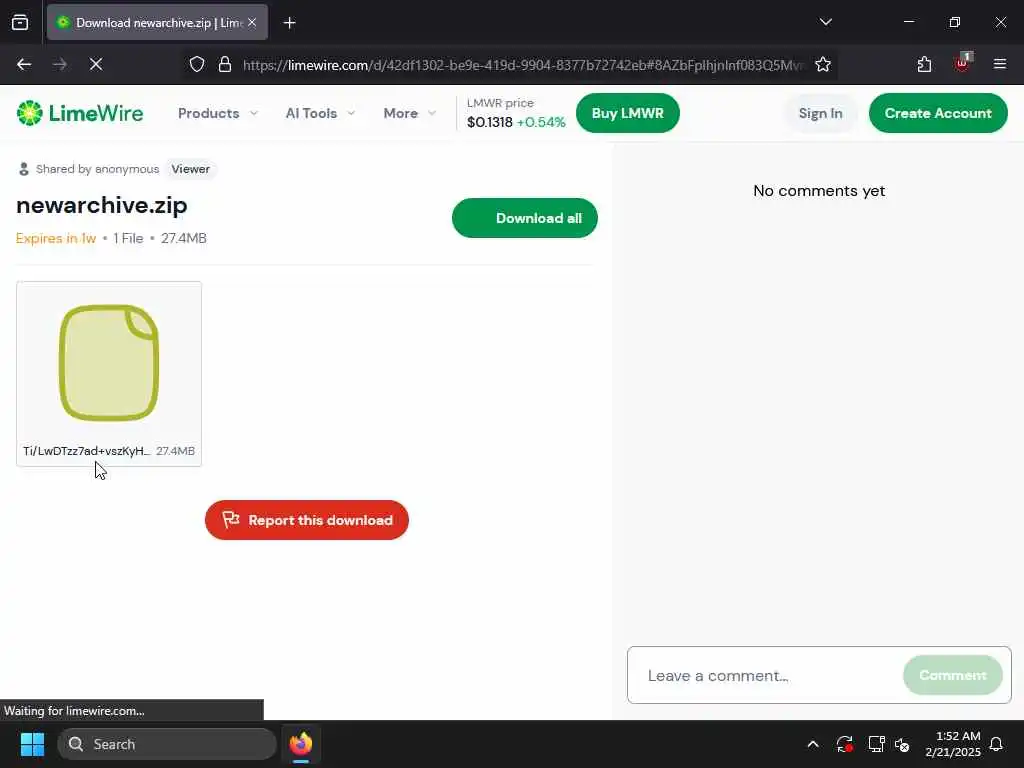Screen dimensions: 1024x768
Task: Open a new browser tab
Action: [x=289, y=23]
